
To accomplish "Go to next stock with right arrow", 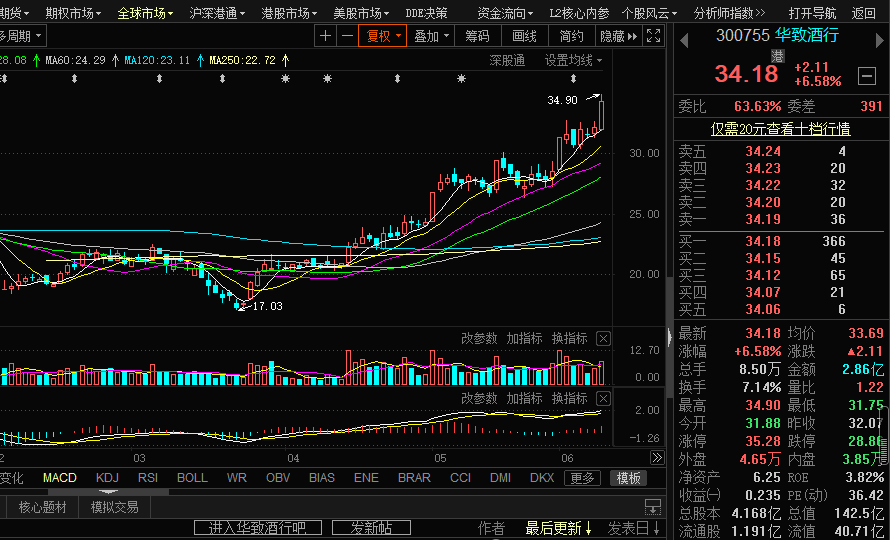I will pos(880,40).
